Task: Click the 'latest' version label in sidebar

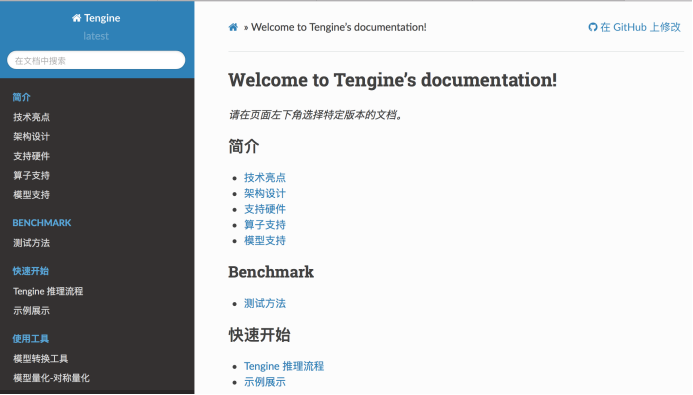Action: [96, 36]
